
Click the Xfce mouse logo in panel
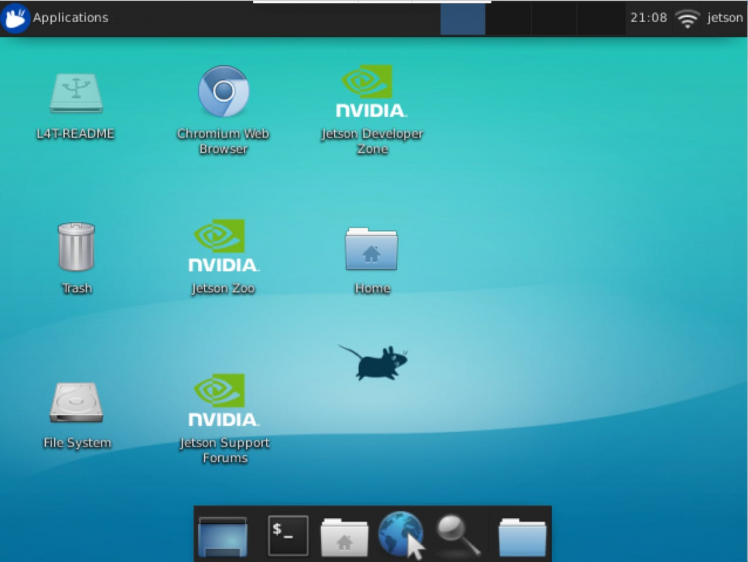pyautogui.click(x=15, y=18)
